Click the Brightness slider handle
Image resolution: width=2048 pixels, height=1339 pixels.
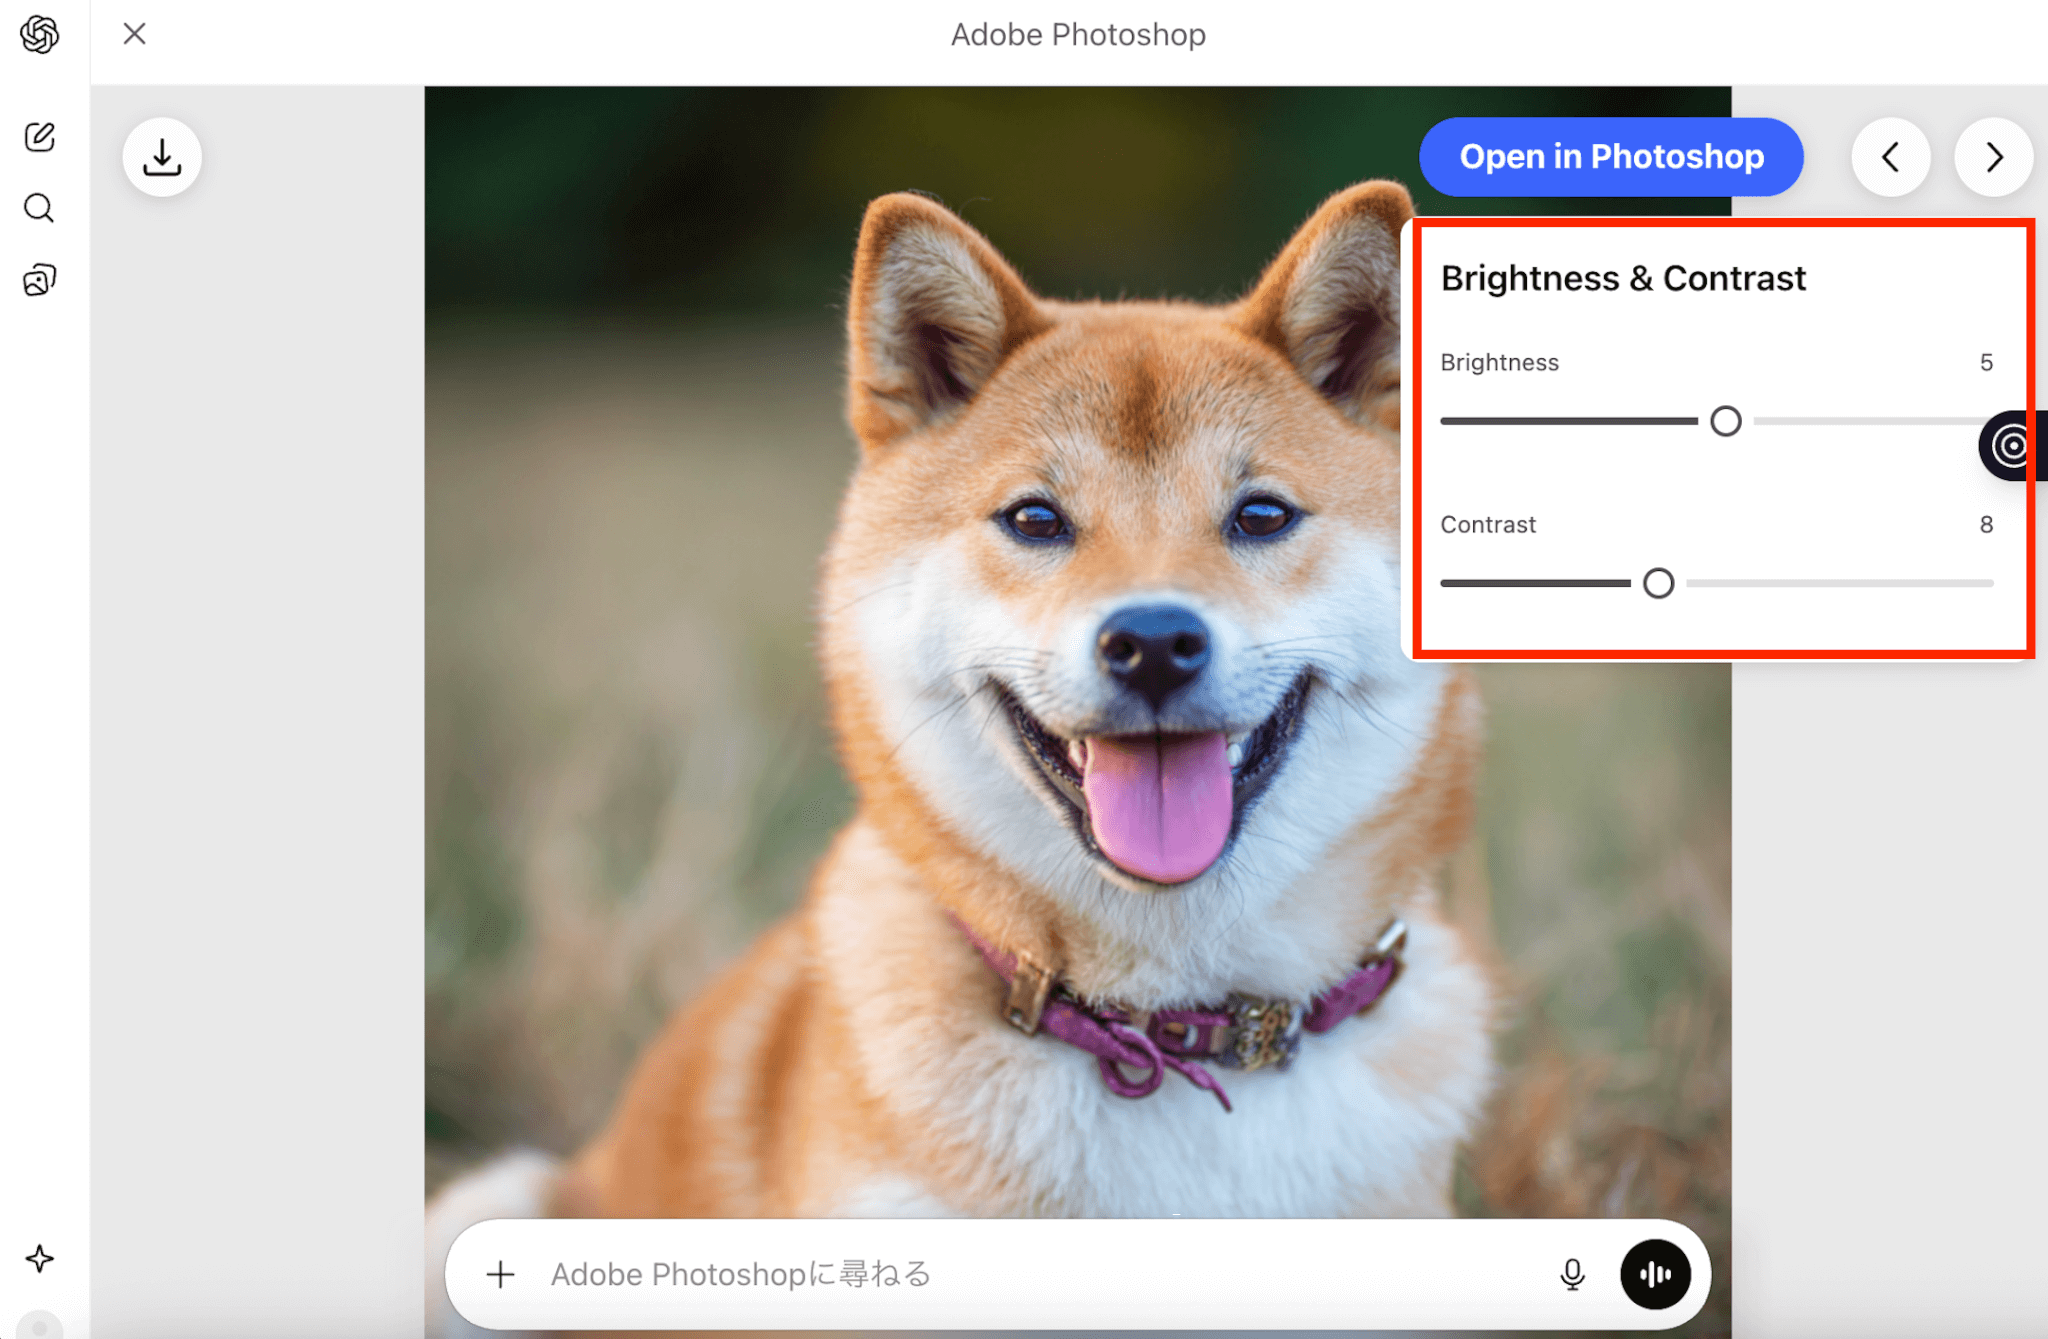click(x=1725, y=421)
